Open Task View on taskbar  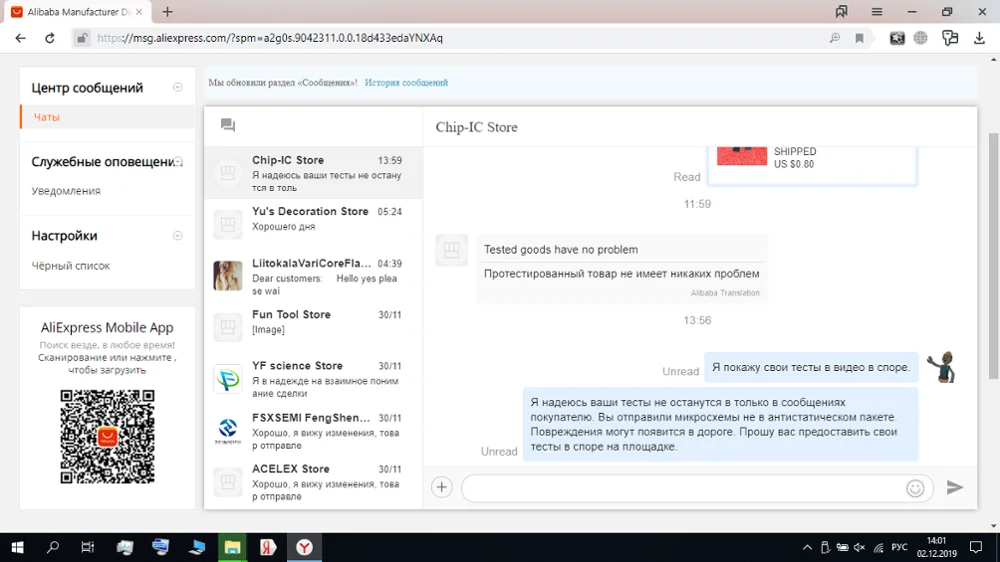(x=87, y=547)
